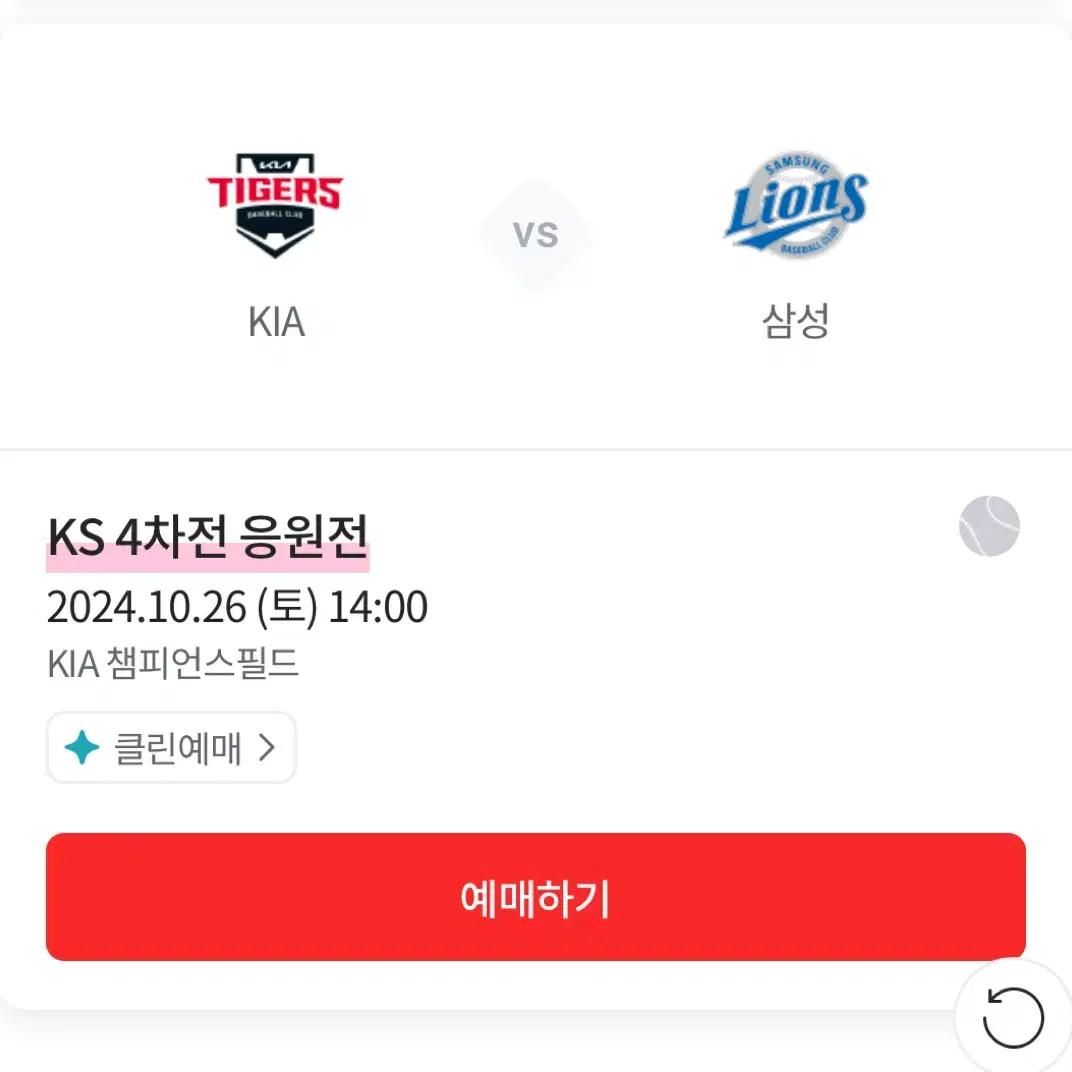Select the KS 4차전 응원전 title
1072x1072 pixels.
tap(208, 537)
